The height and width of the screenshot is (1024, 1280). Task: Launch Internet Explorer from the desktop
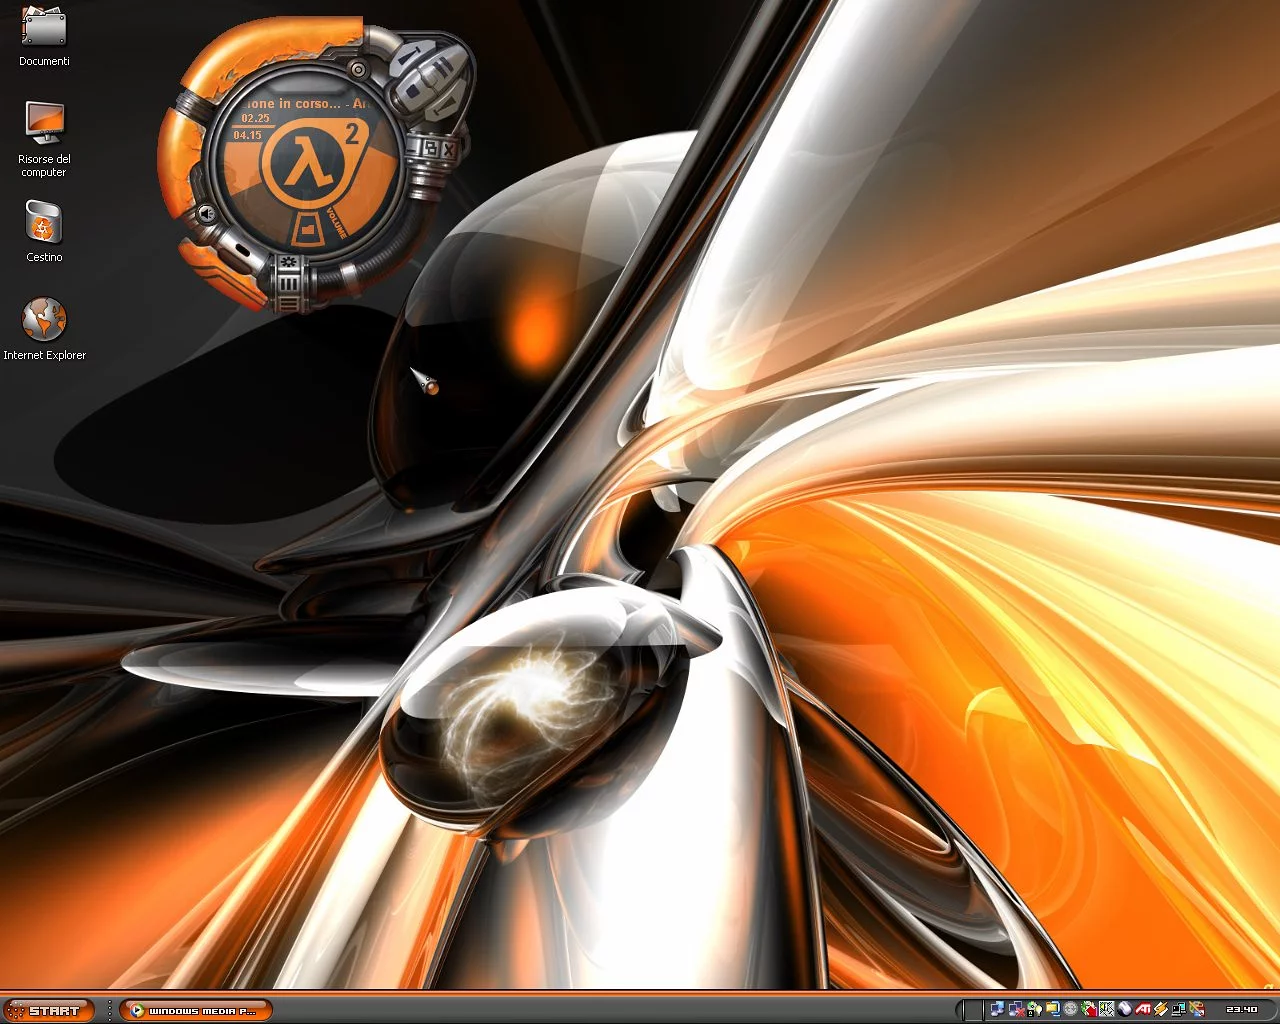click(x=44, y=320)
